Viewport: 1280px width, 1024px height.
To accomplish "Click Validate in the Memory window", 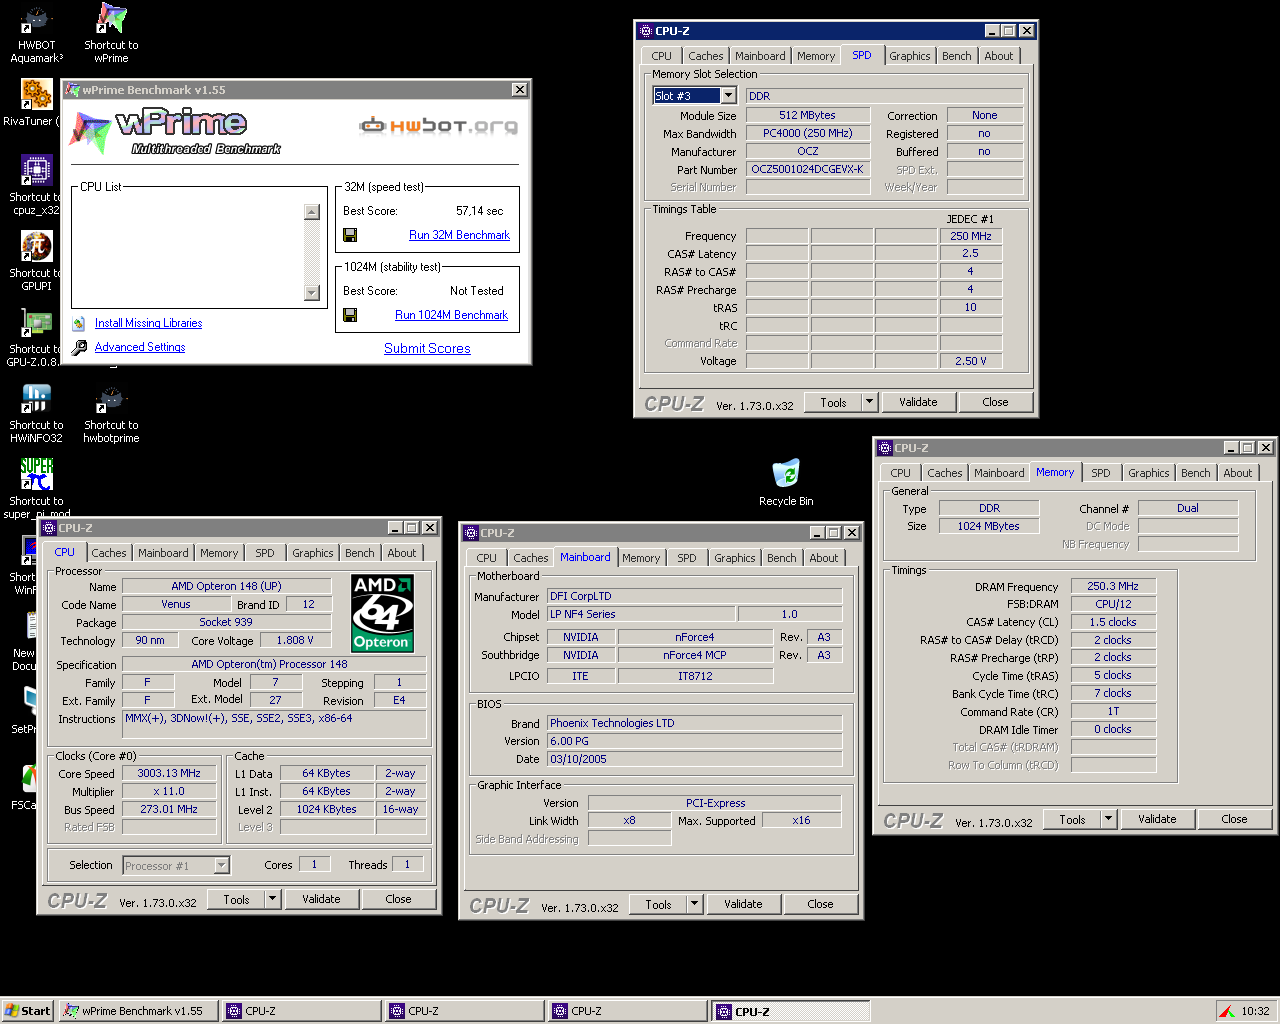I will 1157,819.
